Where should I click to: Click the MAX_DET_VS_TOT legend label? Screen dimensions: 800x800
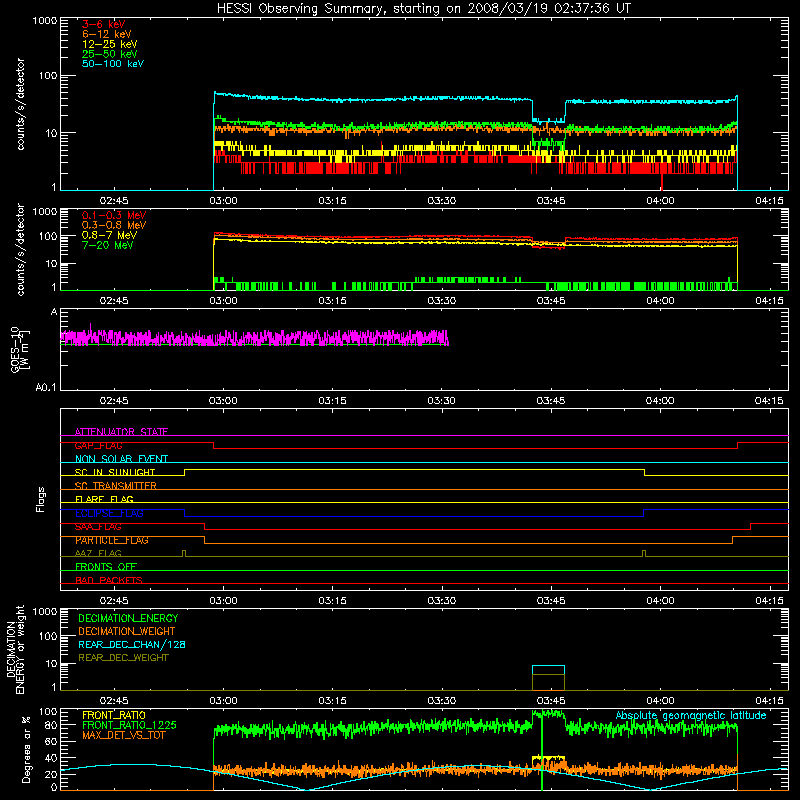[x=124, y=735]
